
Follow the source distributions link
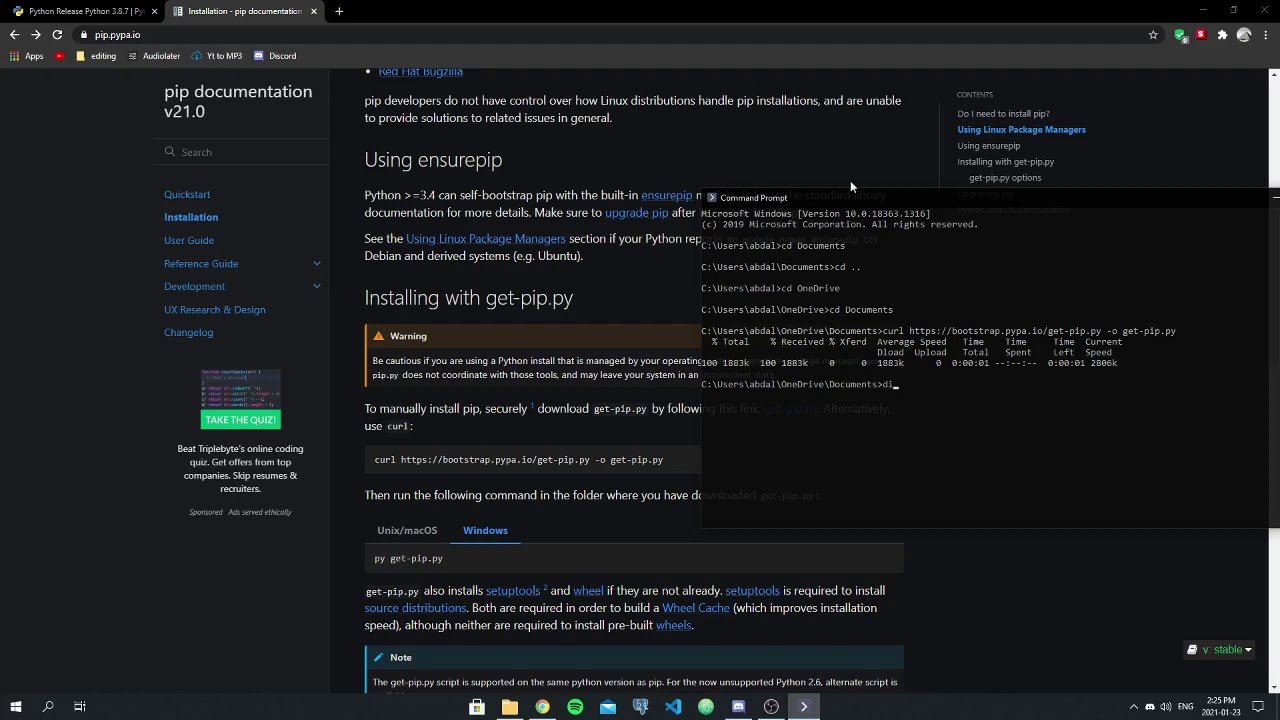click(x=415, y=608)
